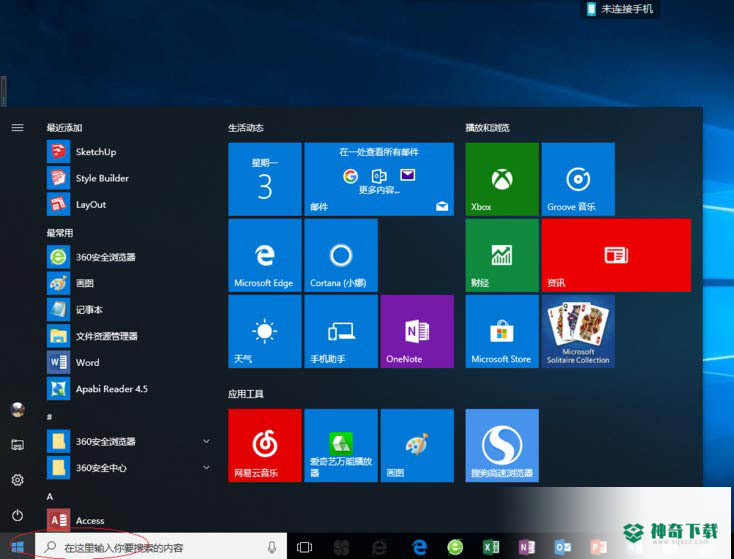Open the 搜狗高速浏览器 tile

502,445
